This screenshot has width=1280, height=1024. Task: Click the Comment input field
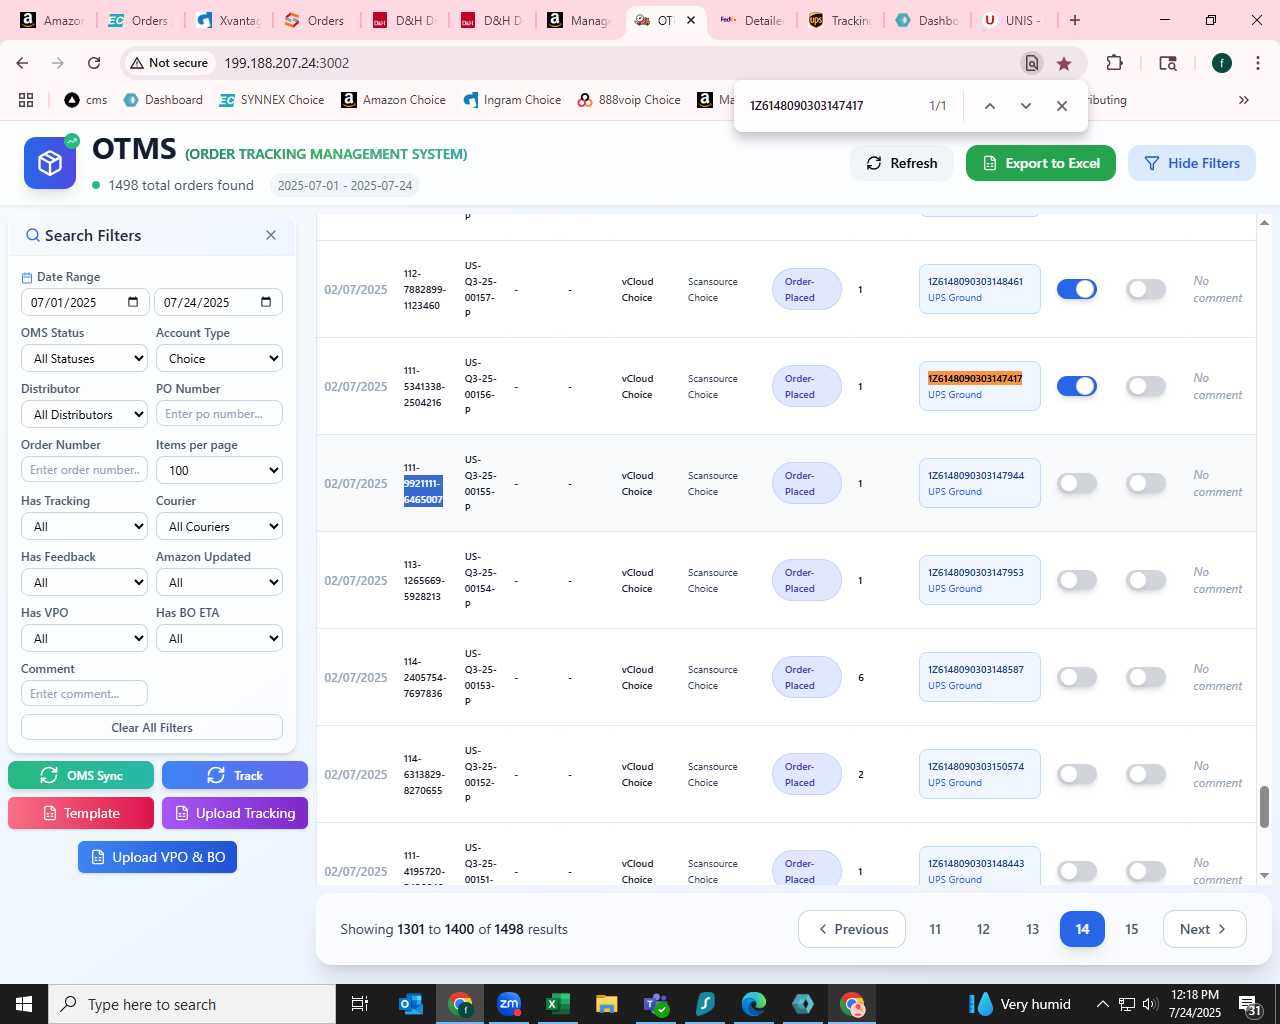(84, 693)
